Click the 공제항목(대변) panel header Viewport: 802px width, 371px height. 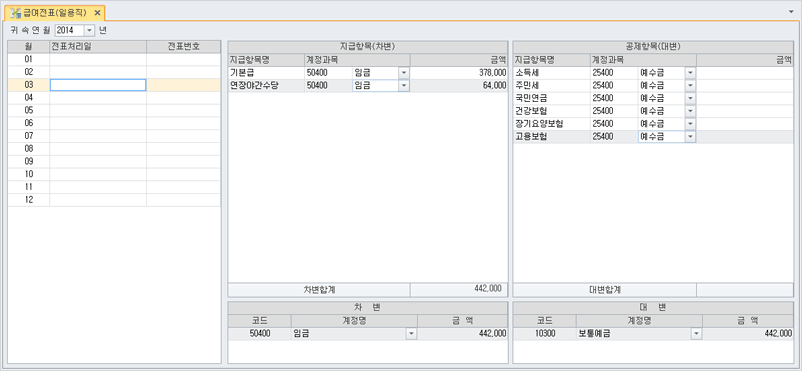[653, 47]
